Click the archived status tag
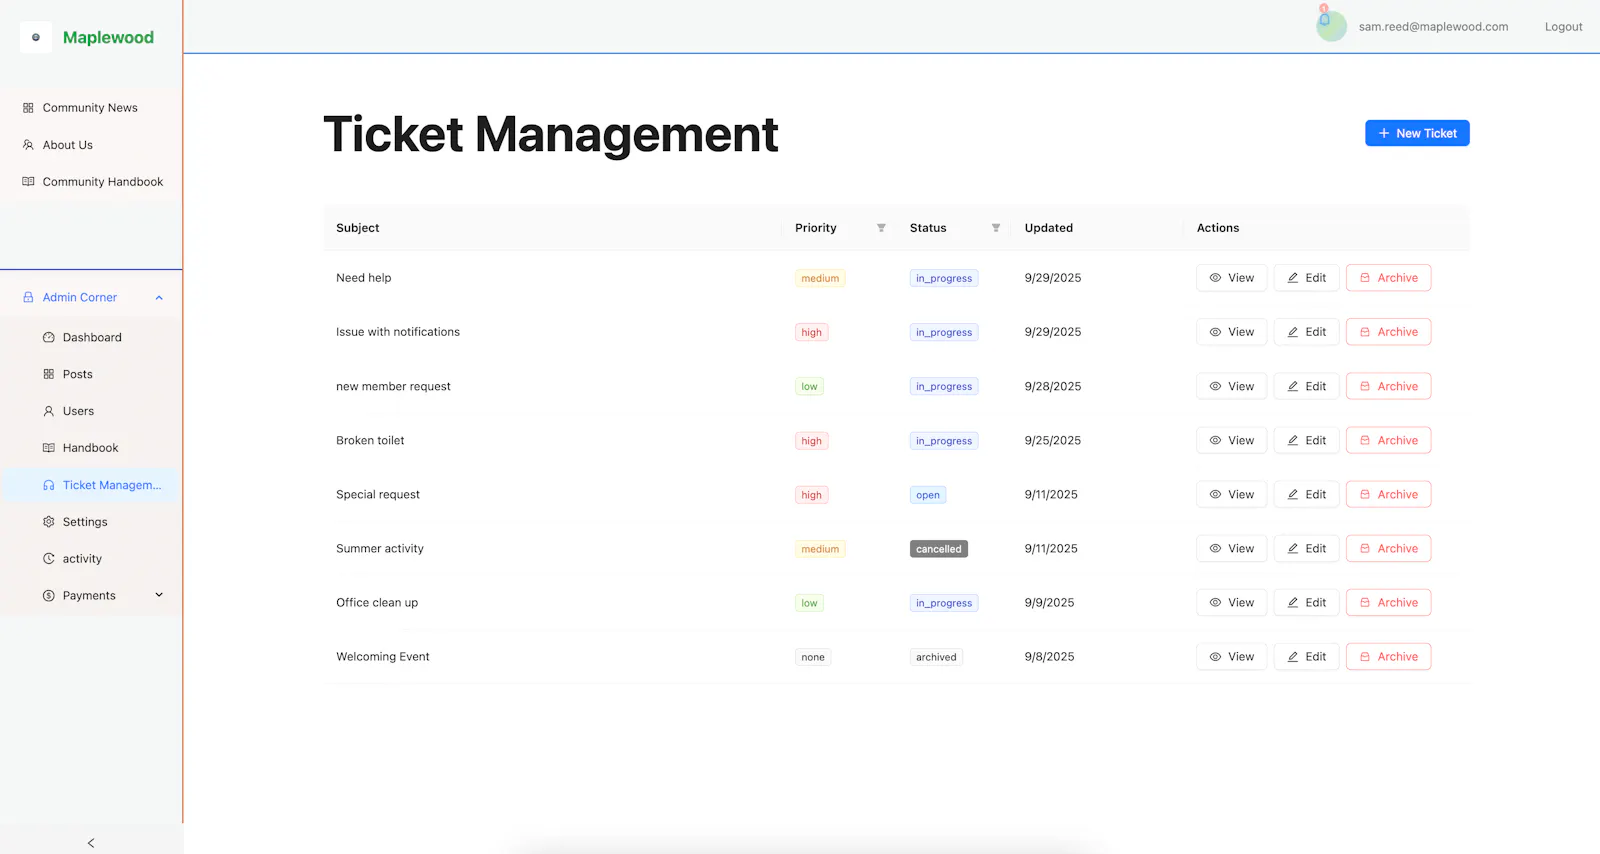Screen dimensions: 1600x854 tap(936, 657)
